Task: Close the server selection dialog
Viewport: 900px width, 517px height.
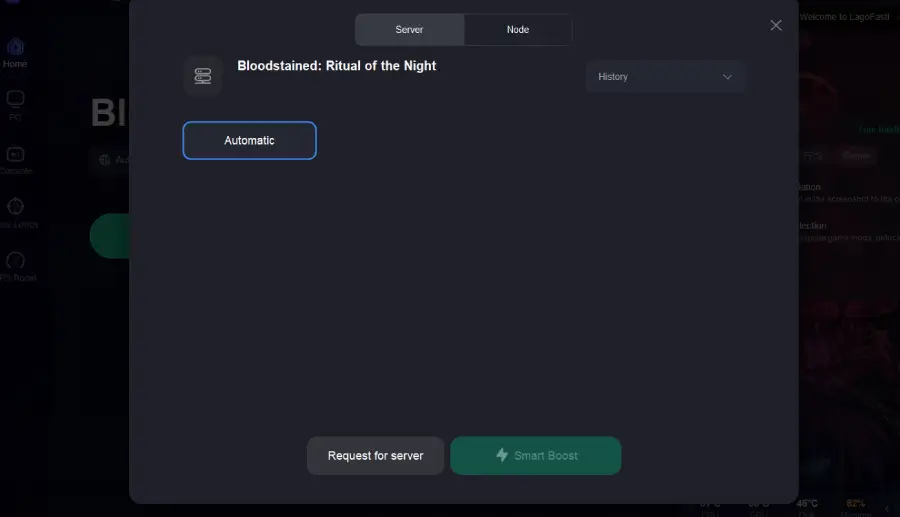Action: click(776, 26)
